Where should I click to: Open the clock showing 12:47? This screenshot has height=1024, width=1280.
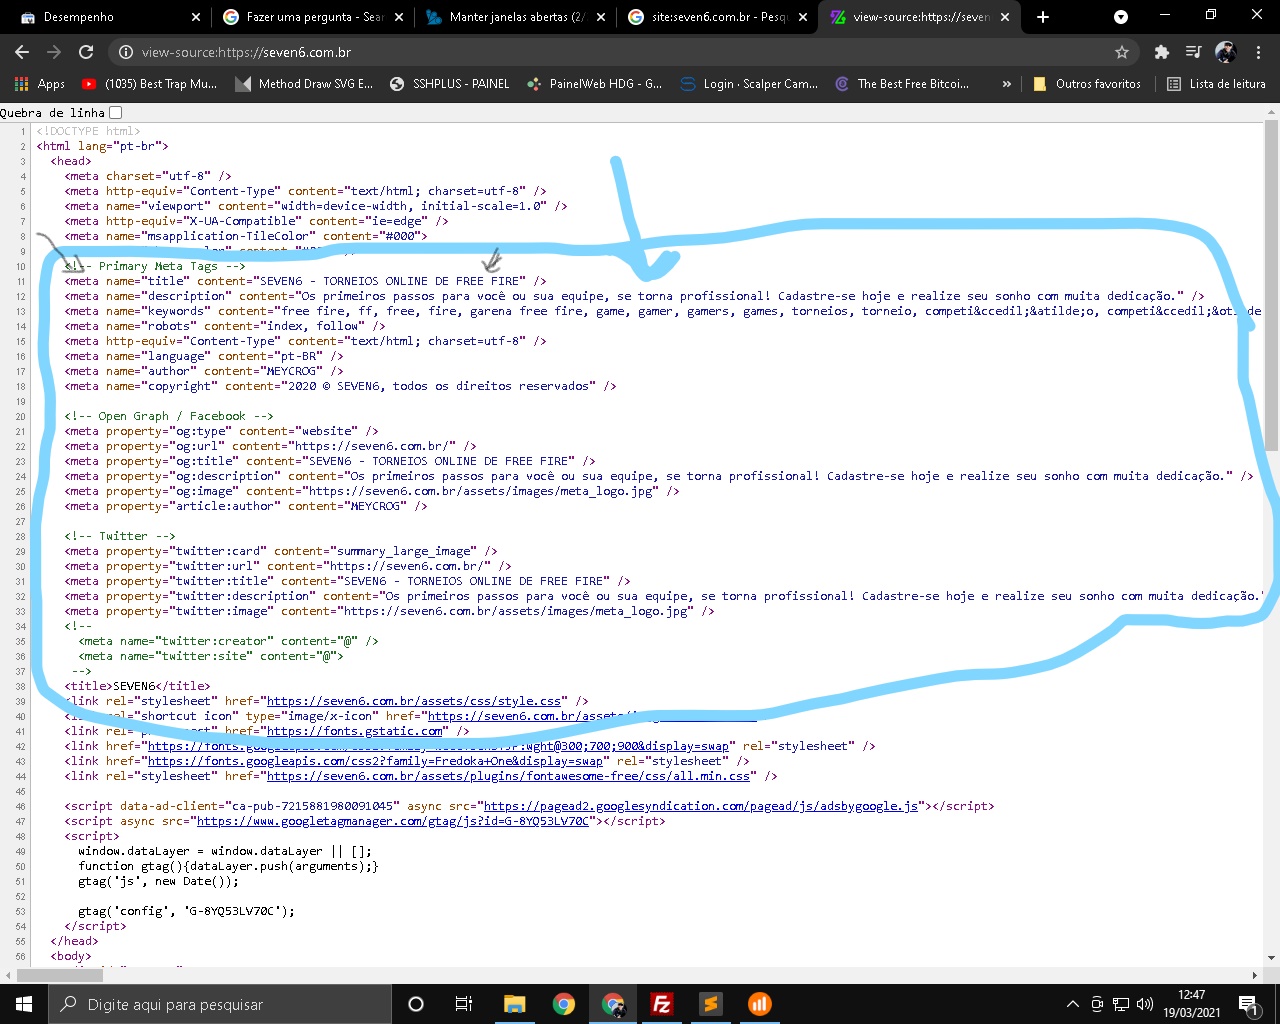click(x=1191, y=1004)
